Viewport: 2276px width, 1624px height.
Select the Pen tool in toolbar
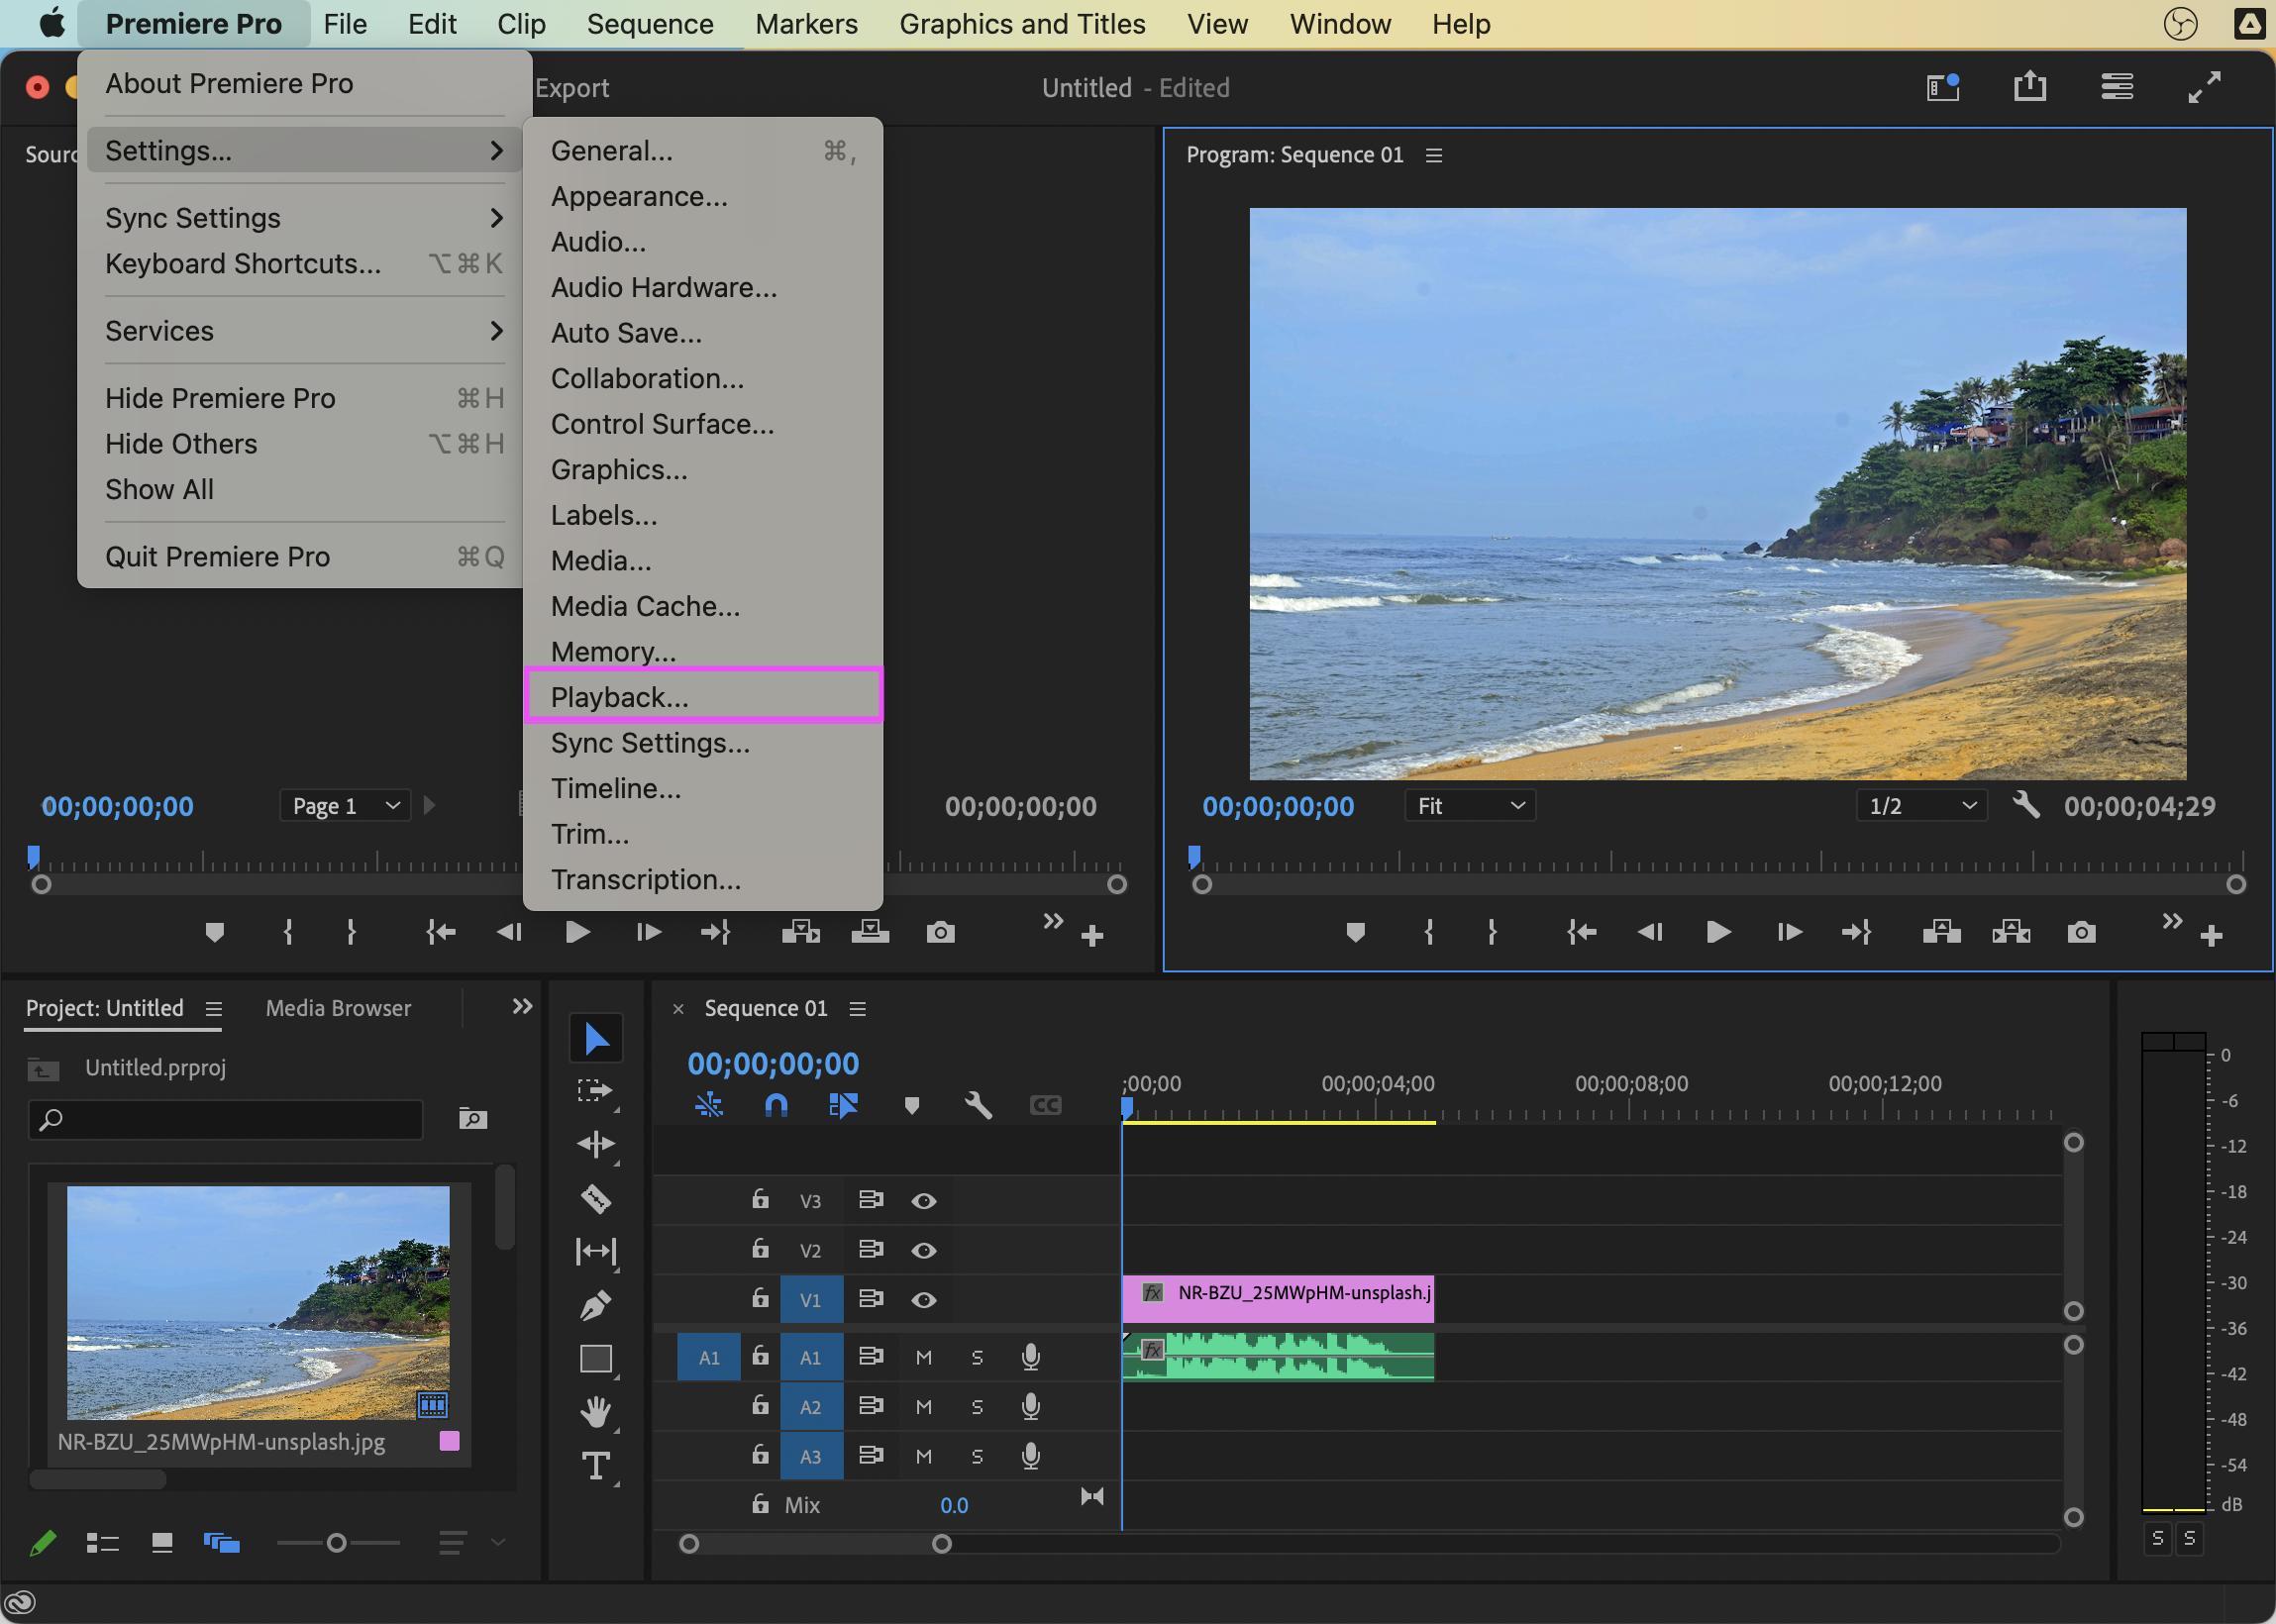pyautogui.click(x=596, y=1305)
